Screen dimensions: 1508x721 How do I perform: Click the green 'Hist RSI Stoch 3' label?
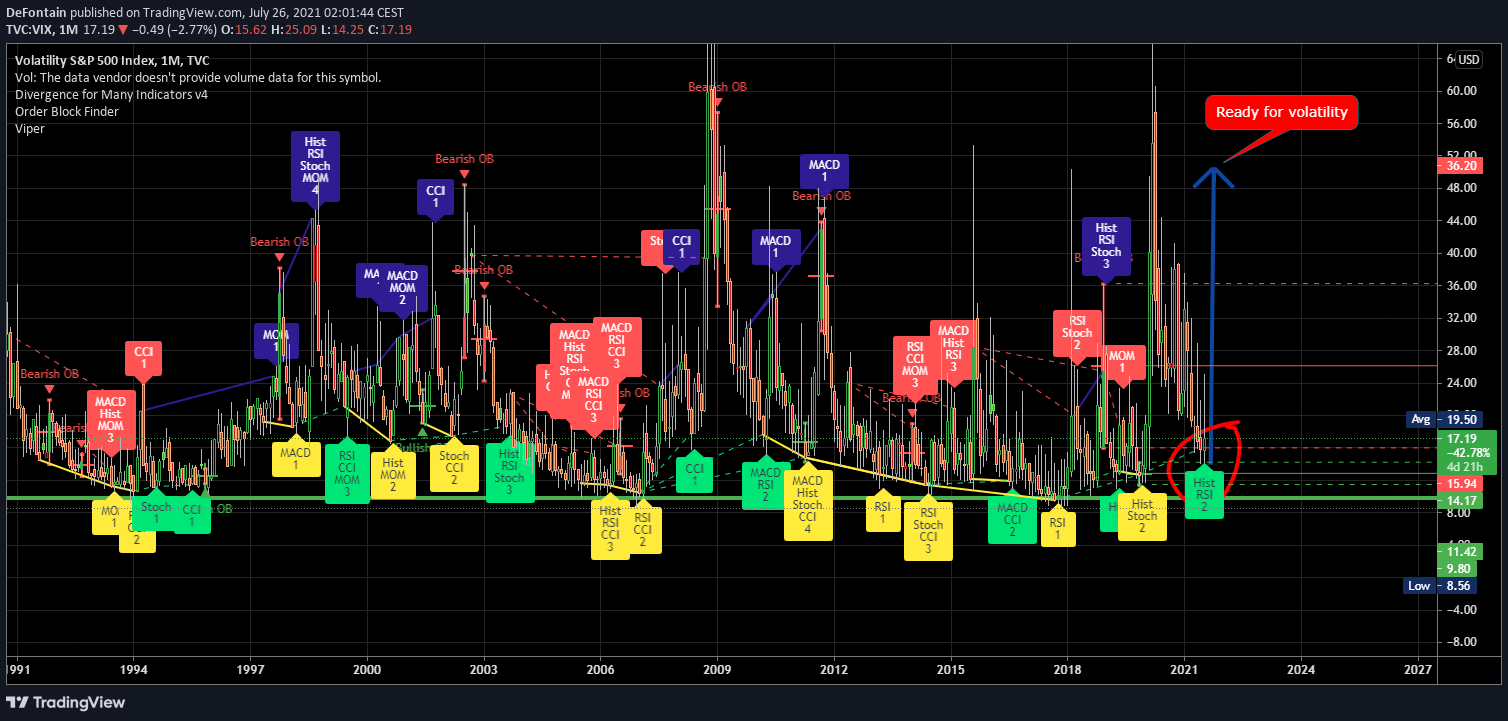click(509, 472)
